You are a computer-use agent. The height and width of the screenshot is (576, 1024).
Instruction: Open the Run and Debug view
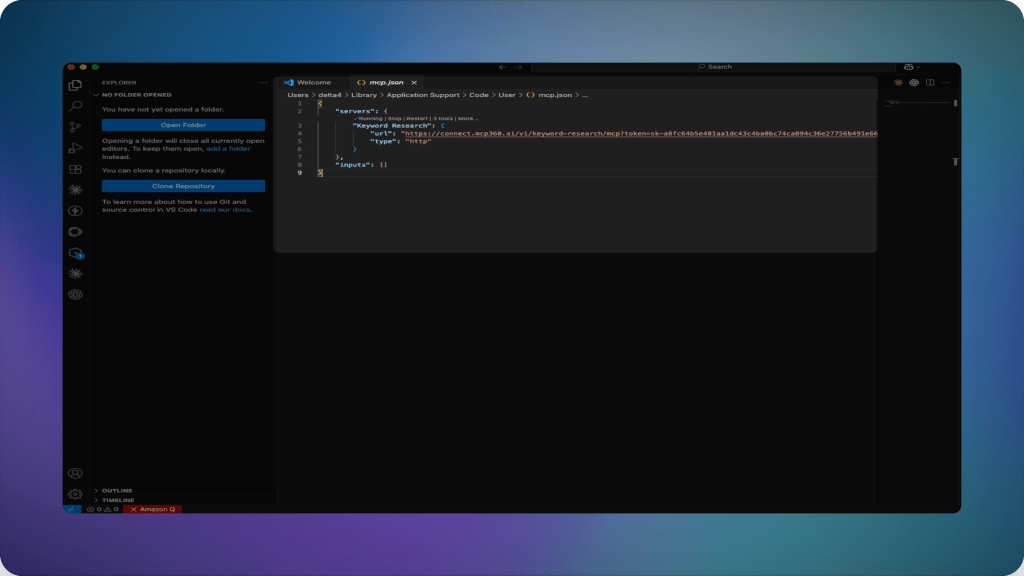click(76, 148)
